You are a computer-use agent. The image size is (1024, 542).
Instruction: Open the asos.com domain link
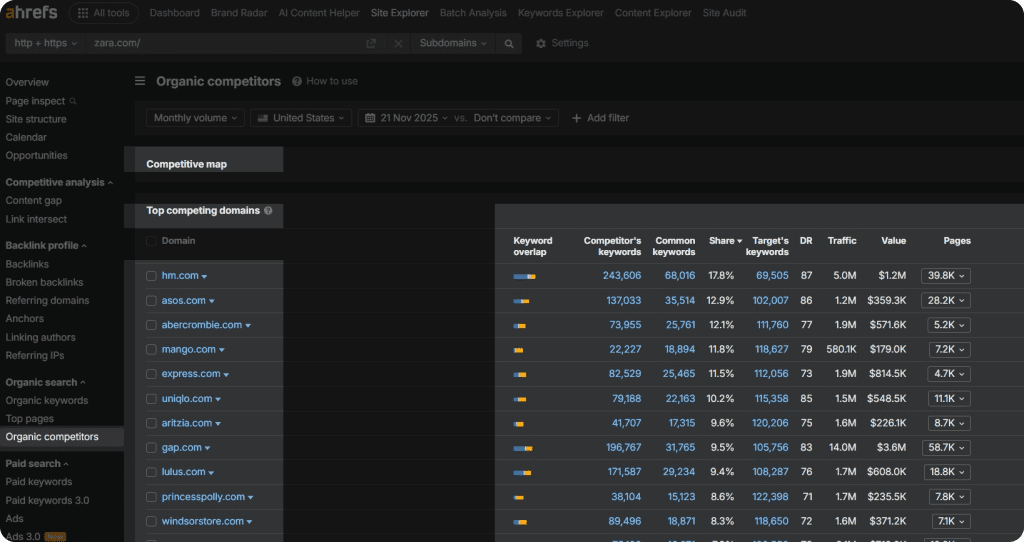[184, 300]
